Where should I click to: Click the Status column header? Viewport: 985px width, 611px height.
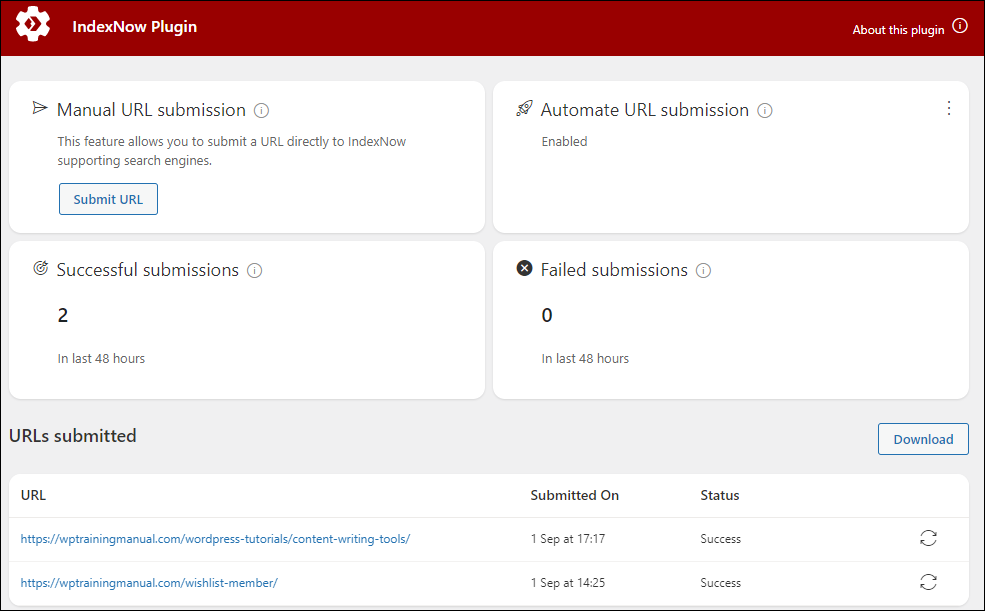(720, 495)
